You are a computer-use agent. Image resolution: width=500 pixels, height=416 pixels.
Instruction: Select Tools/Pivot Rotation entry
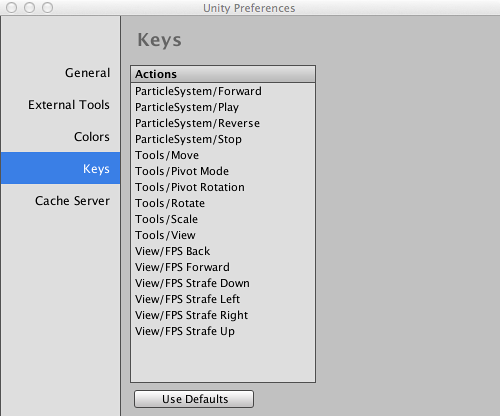pyautogui.click(x=223, y=187)
